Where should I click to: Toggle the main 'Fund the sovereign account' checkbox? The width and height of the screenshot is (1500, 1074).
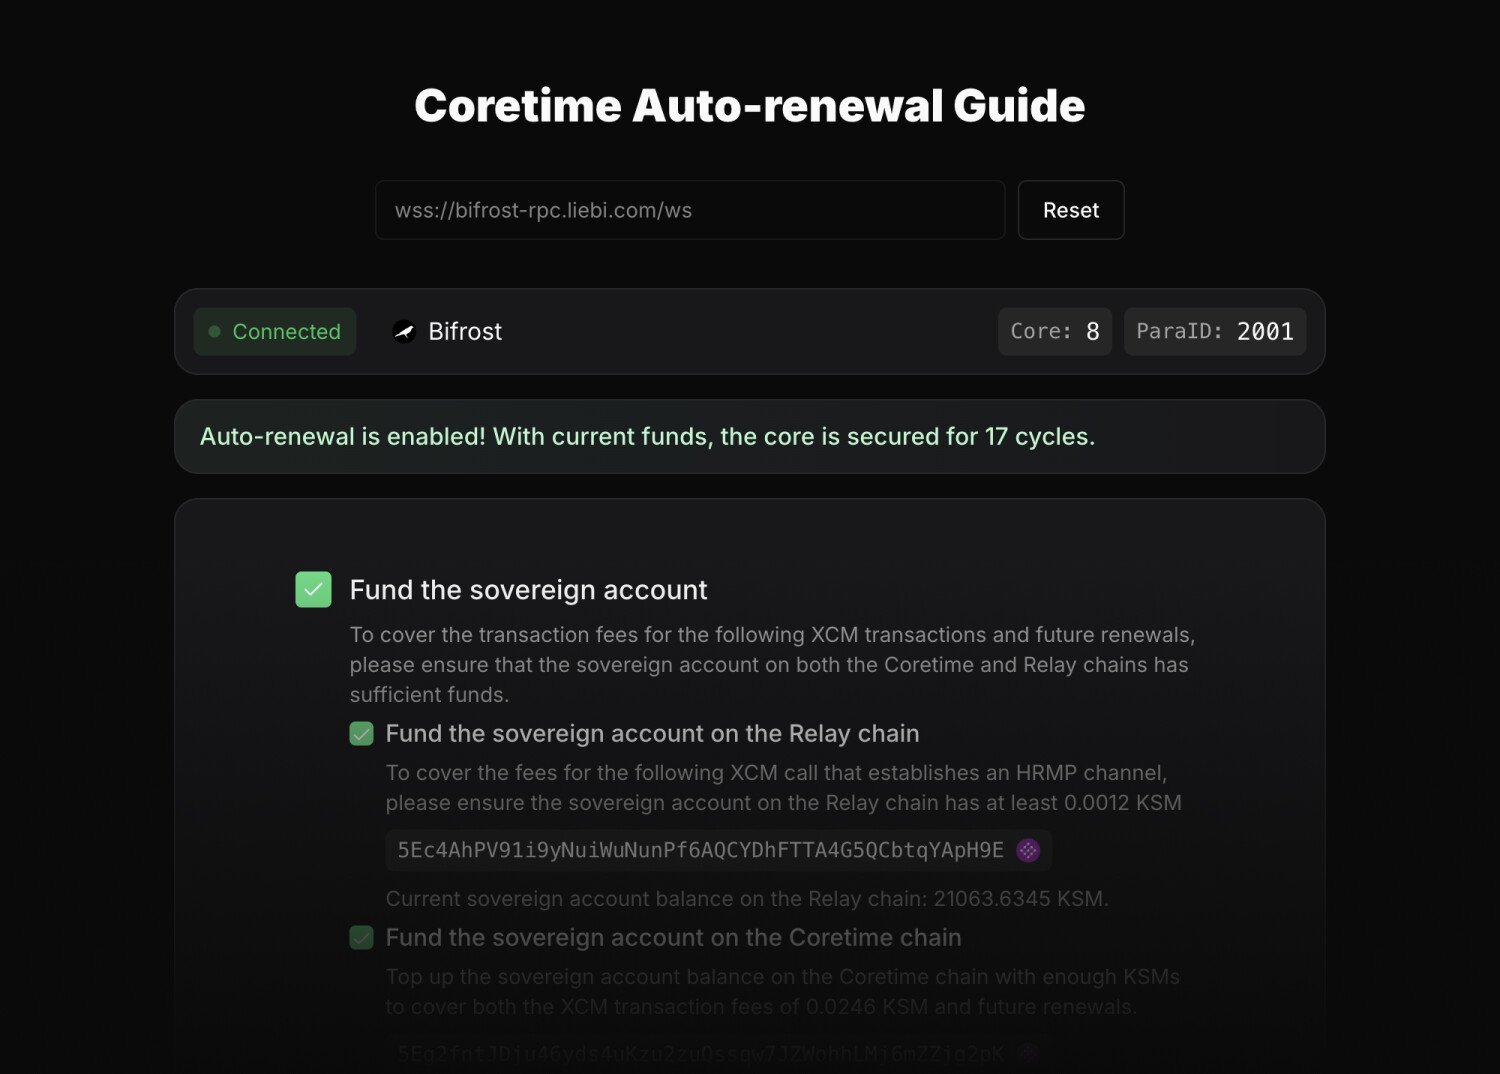(x=313, y=590)
